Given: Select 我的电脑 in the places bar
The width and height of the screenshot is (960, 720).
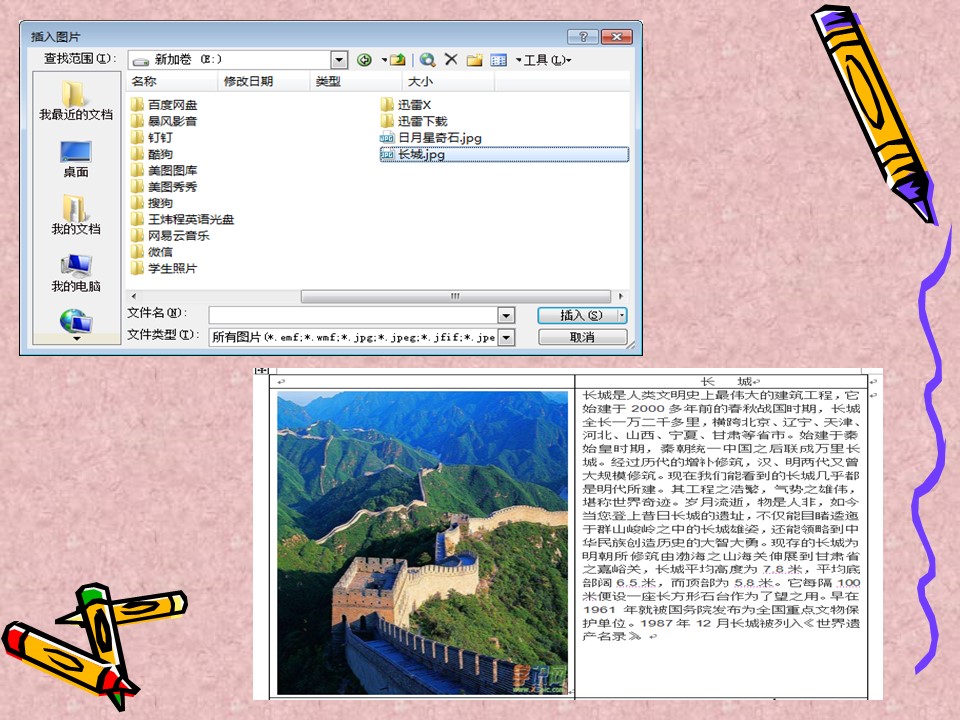Looking at the screenshot, I should [x=76, y=273].
